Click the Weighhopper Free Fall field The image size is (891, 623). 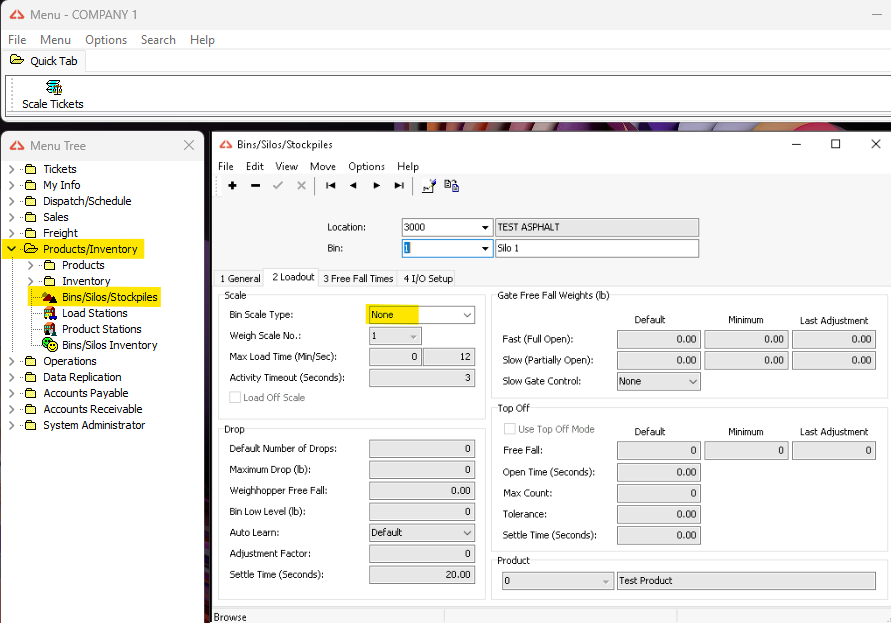click(x=422, y=491)
